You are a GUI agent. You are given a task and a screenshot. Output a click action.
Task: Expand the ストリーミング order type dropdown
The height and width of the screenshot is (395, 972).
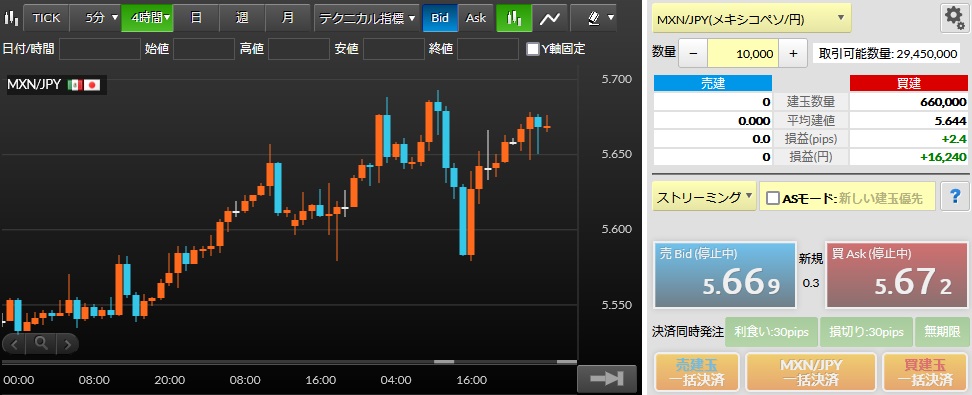[704, 197]
